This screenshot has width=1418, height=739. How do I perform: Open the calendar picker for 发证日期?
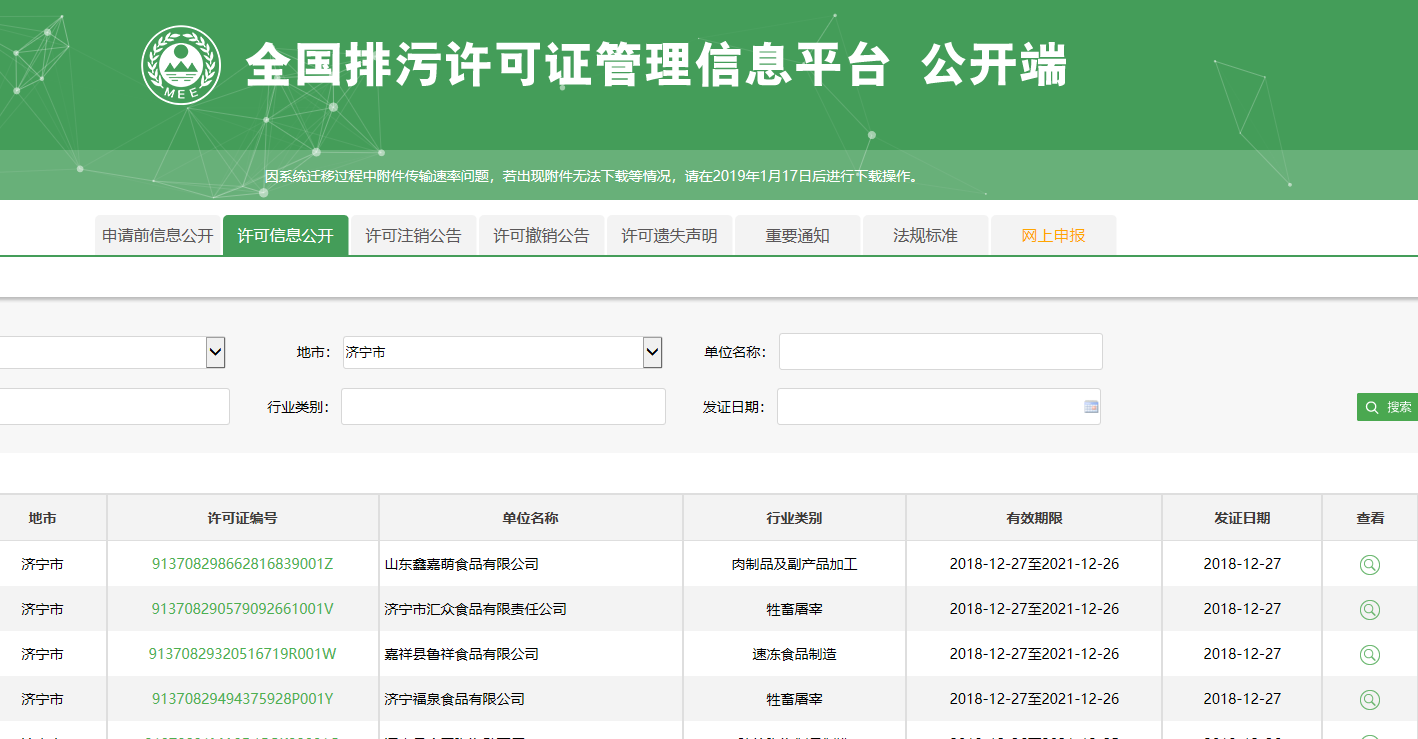1091,407
